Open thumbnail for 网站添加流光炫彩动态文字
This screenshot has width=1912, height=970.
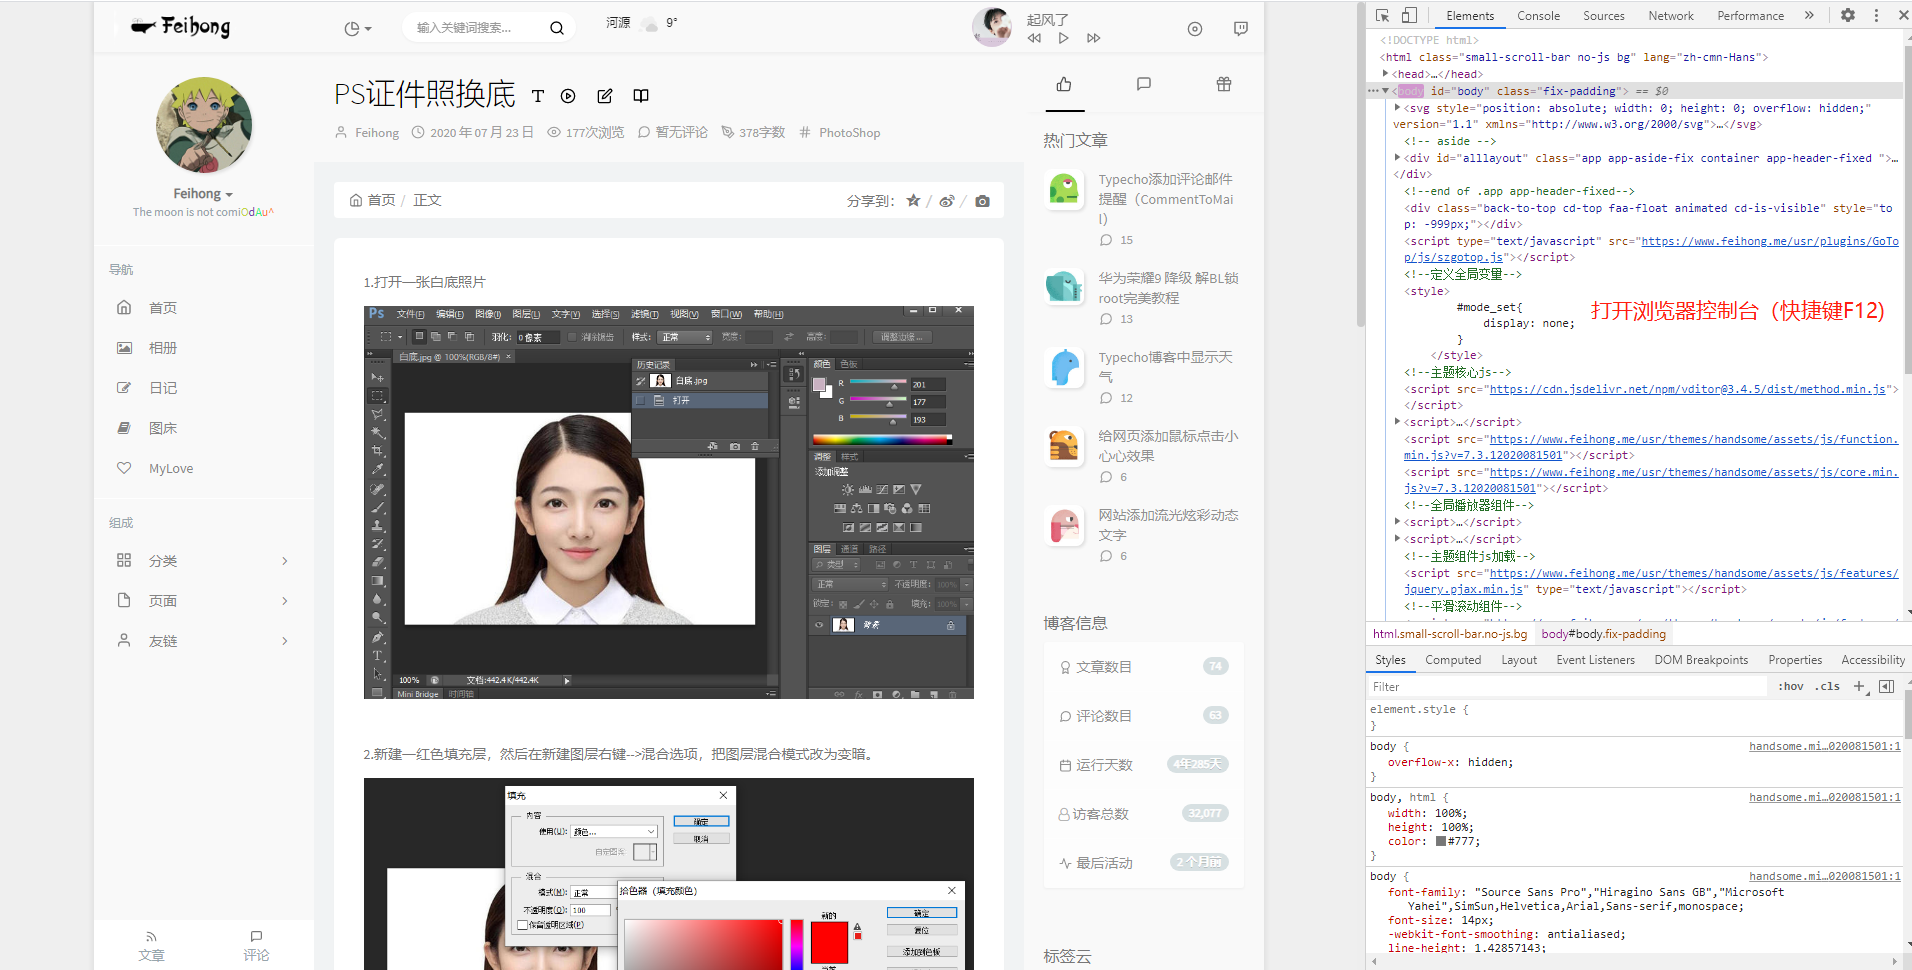1064,525
